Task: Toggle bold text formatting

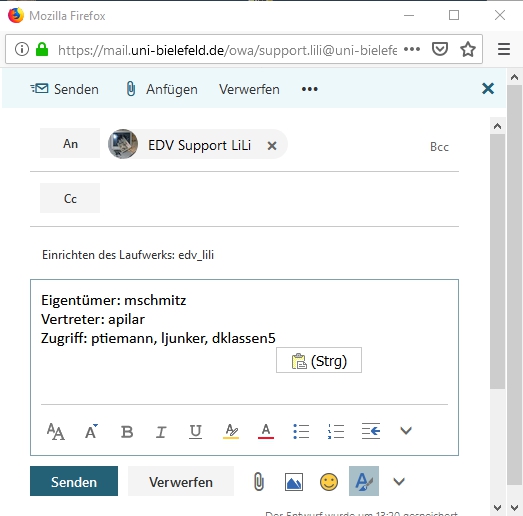Action: coord(127,432)
